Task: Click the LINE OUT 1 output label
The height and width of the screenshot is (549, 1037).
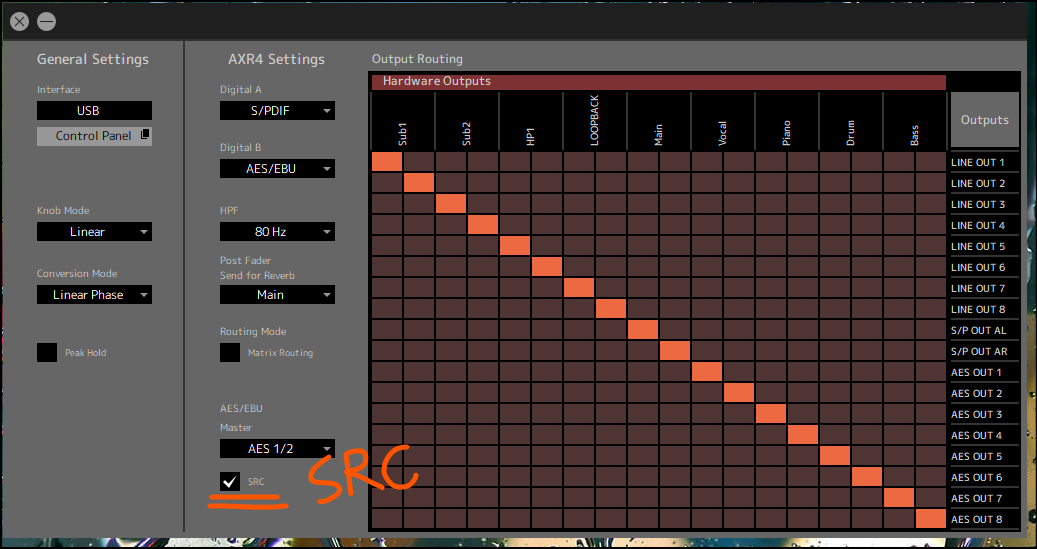Action: point(977,162)
